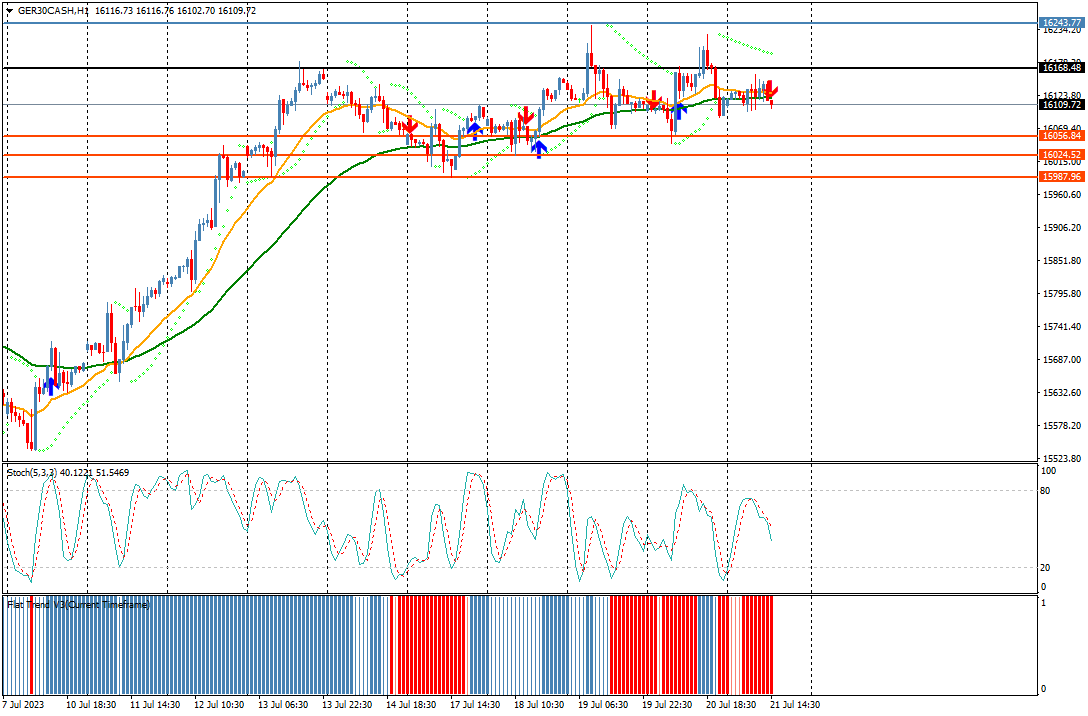Click the GER30CASH,H1 symbol title
Screen dimensions: 1088x716
tap(53, 11)
